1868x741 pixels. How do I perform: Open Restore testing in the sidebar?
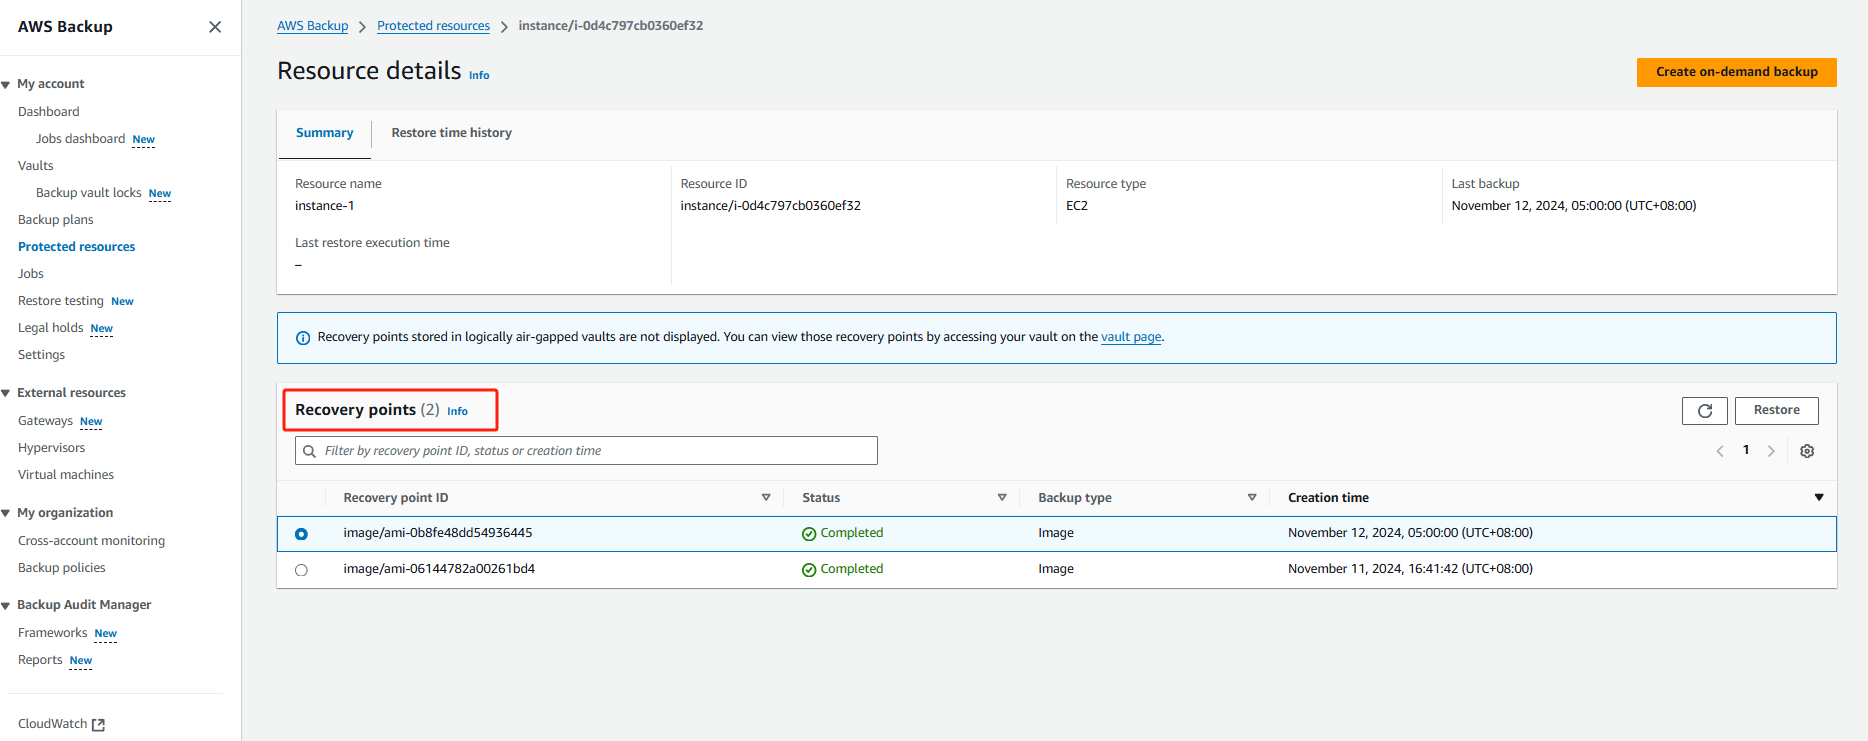click(60, 301)
